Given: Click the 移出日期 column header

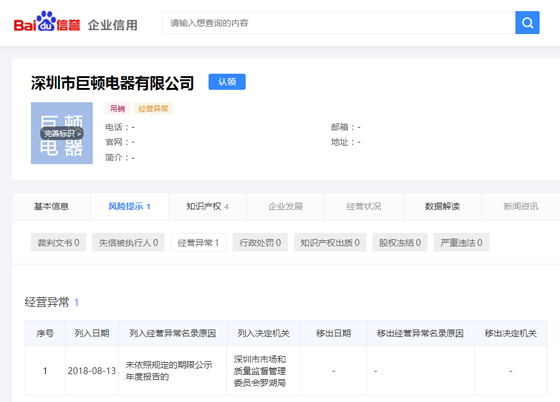Looking at the screenshot, I should (334, 333).
